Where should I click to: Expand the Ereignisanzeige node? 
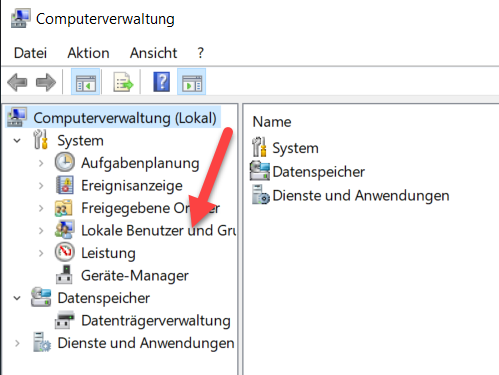click(x=41, y=186)
